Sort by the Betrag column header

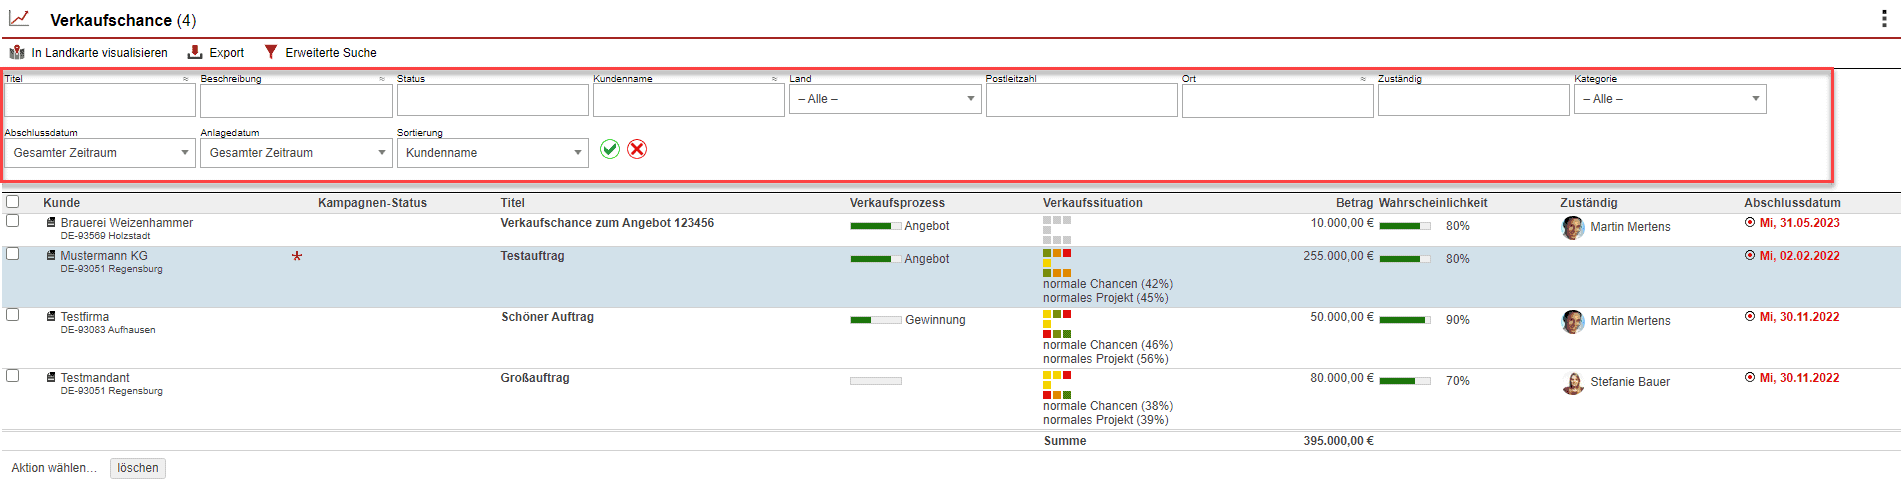point(1354,203)
